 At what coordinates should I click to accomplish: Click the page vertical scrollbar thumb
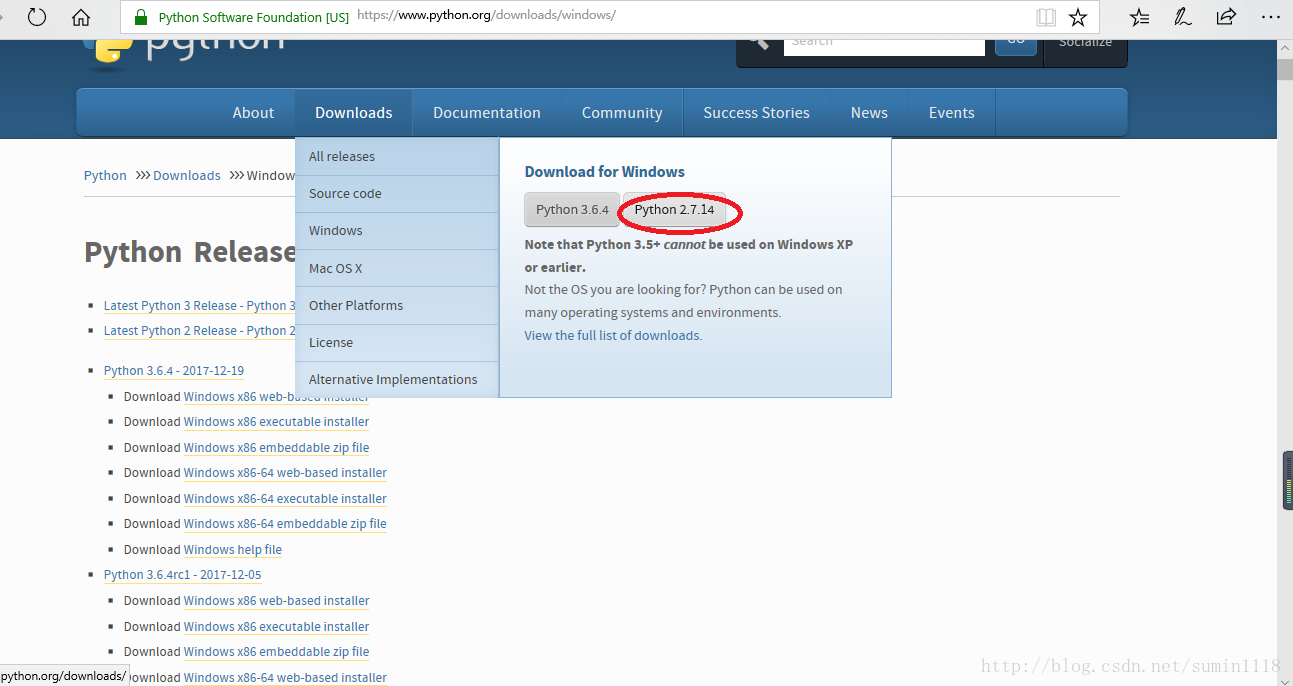1284,69
